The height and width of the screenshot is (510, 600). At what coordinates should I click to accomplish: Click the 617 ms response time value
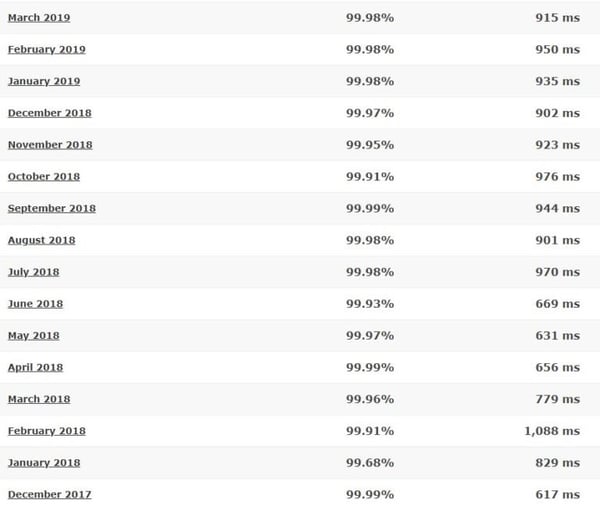point(557,495)
